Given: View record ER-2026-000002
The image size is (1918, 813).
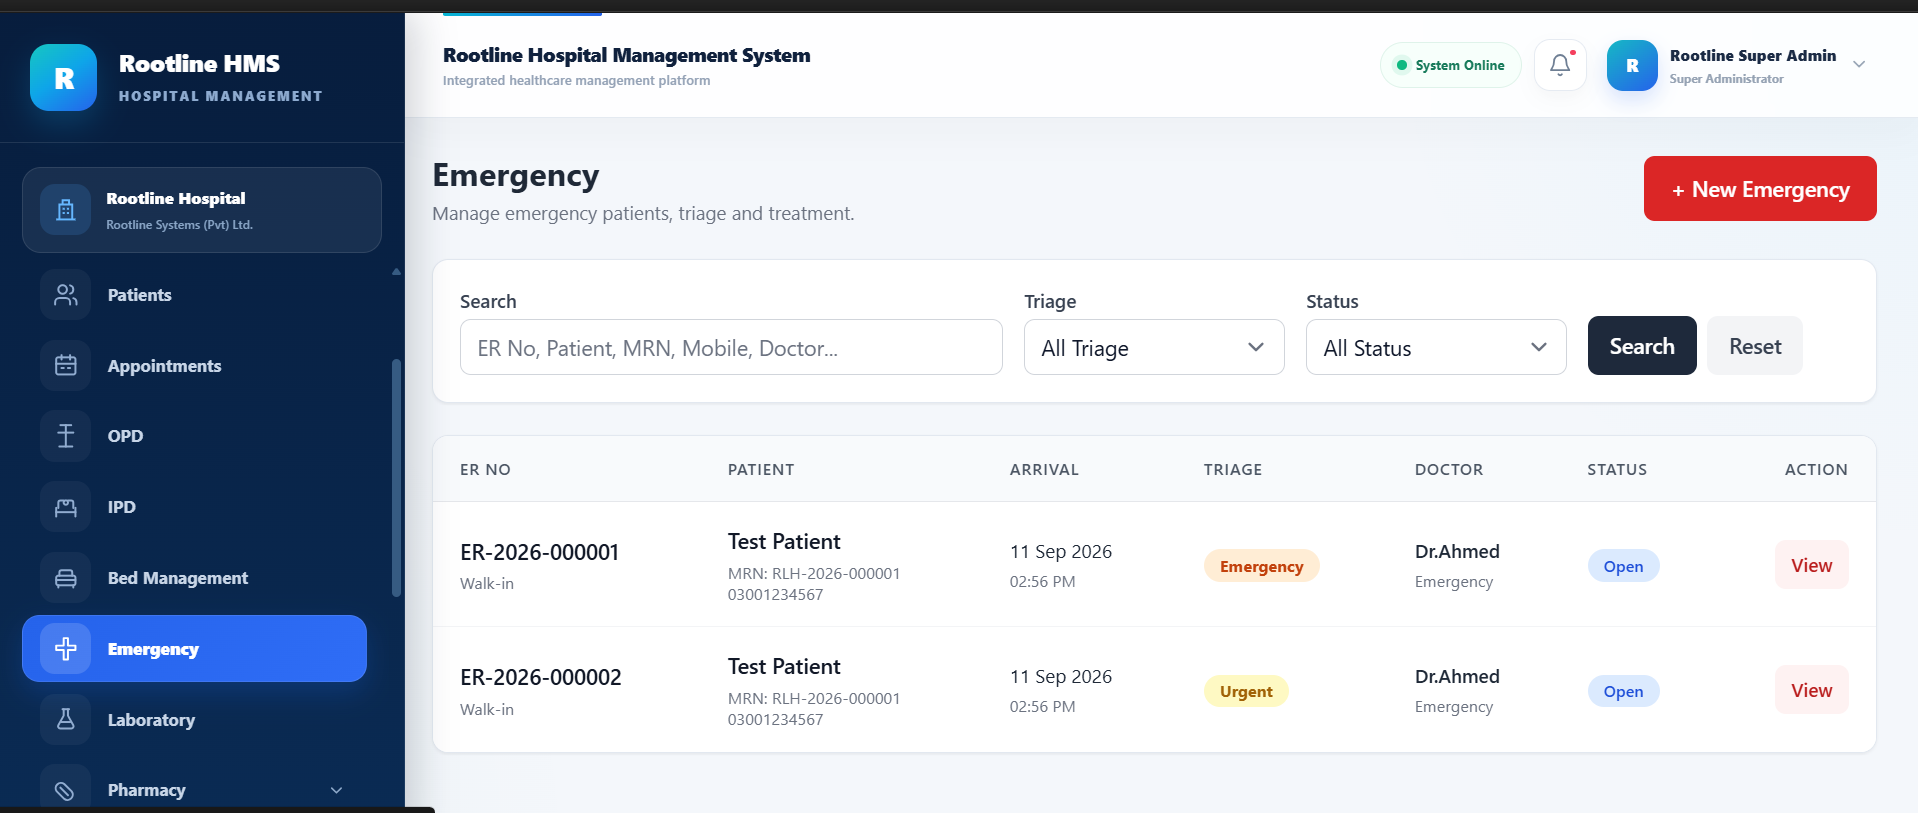Looking at the screenshot, I should coord(1811,690).
